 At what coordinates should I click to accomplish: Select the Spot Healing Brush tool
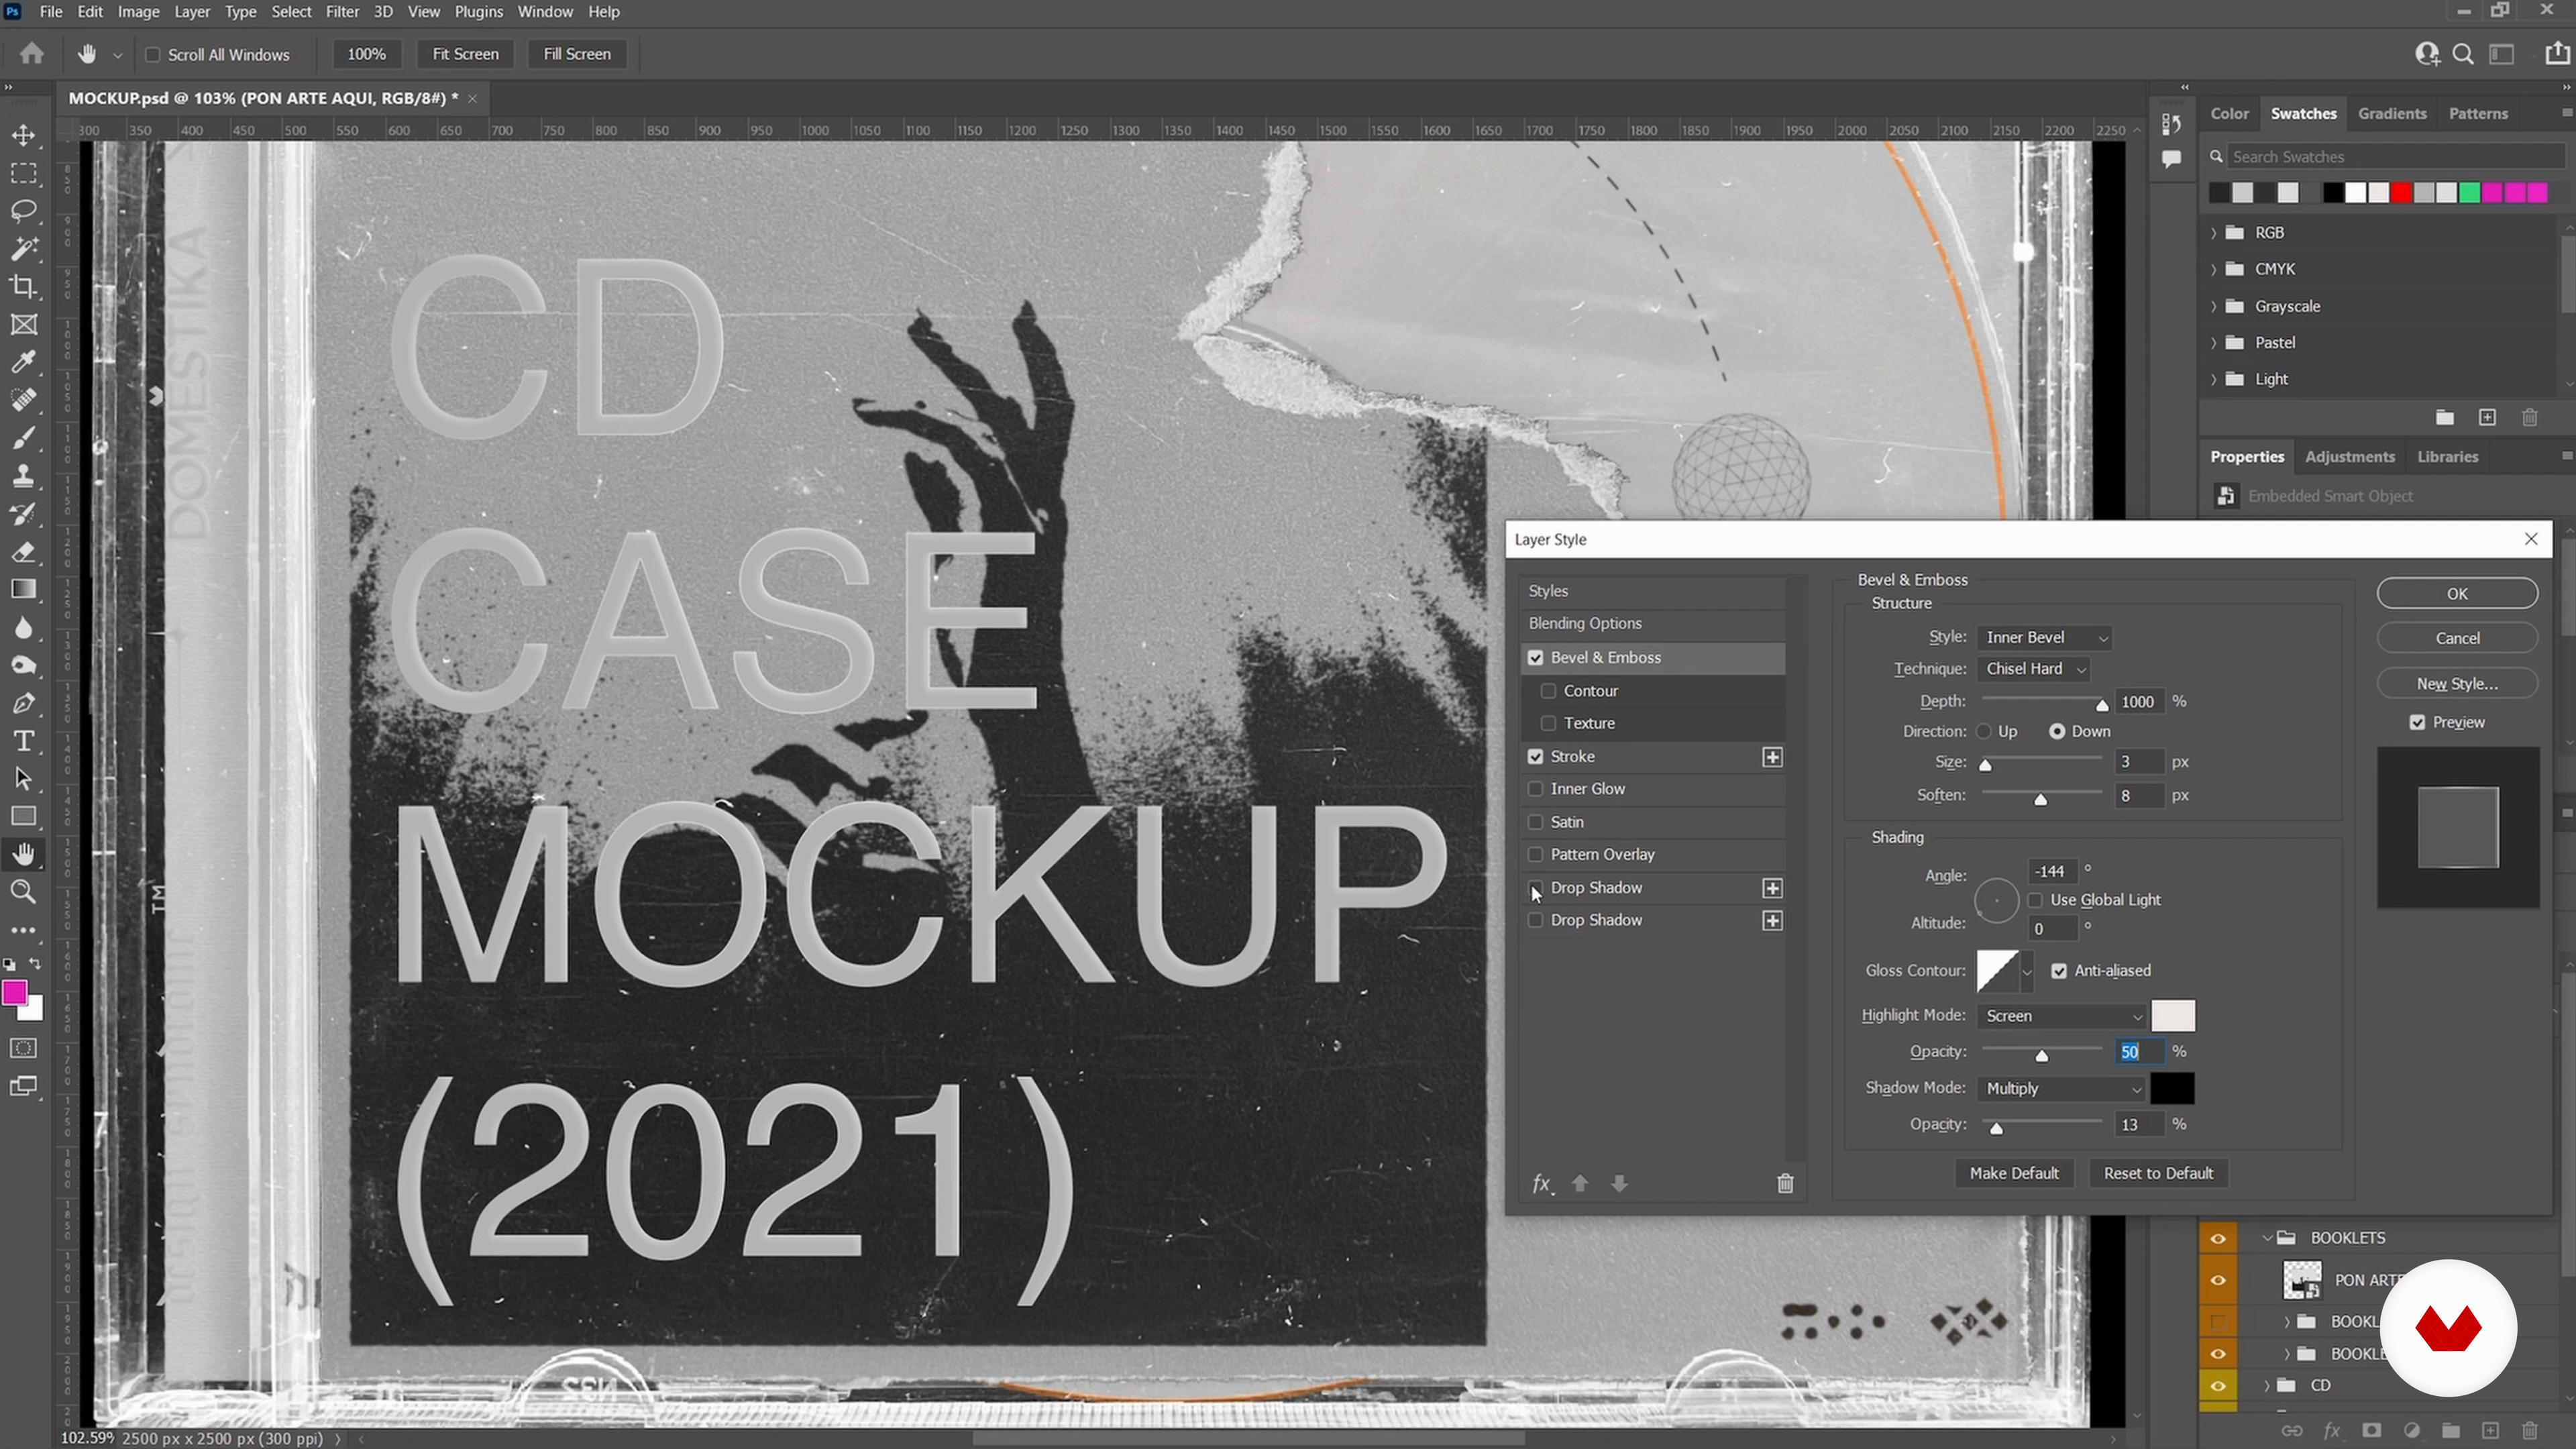tap(24, 400)
